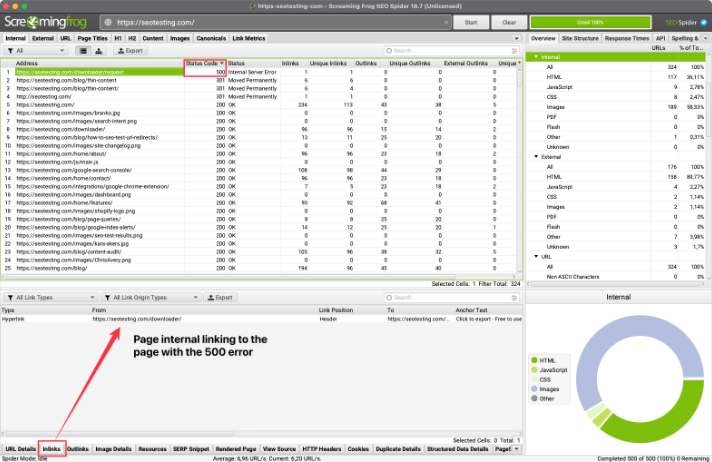Click the Unique Inlinks column header
Viewport: 712px width, 462px height.
tap(328, 63)
